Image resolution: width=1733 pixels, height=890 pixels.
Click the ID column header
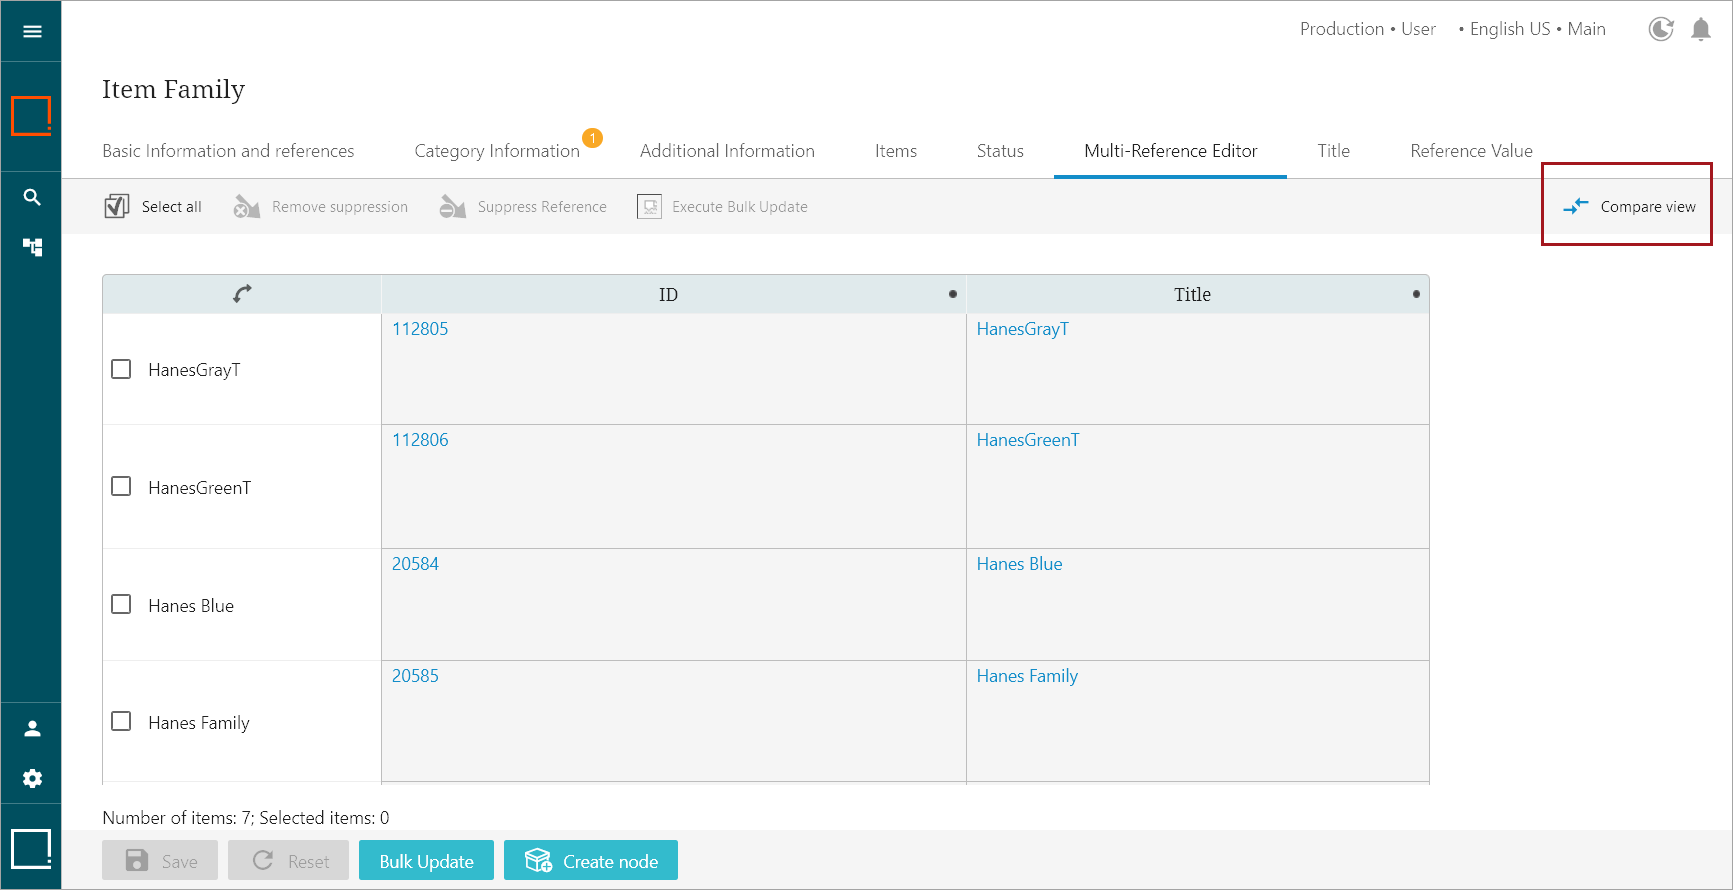point(673,294)
